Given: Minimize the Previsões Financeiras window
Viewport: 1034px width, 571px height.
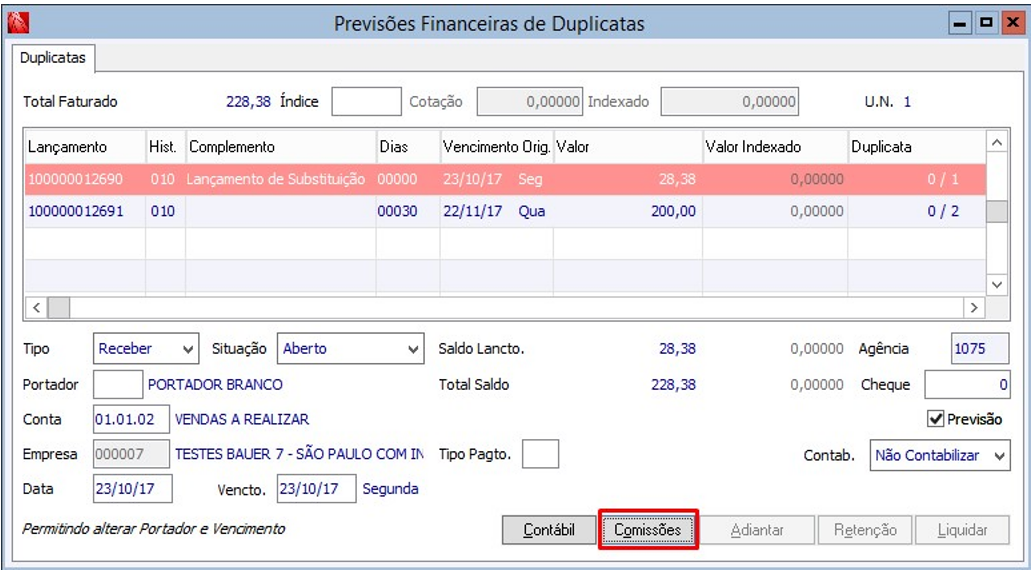Looking at the screenshot, I should click(960, 23).
